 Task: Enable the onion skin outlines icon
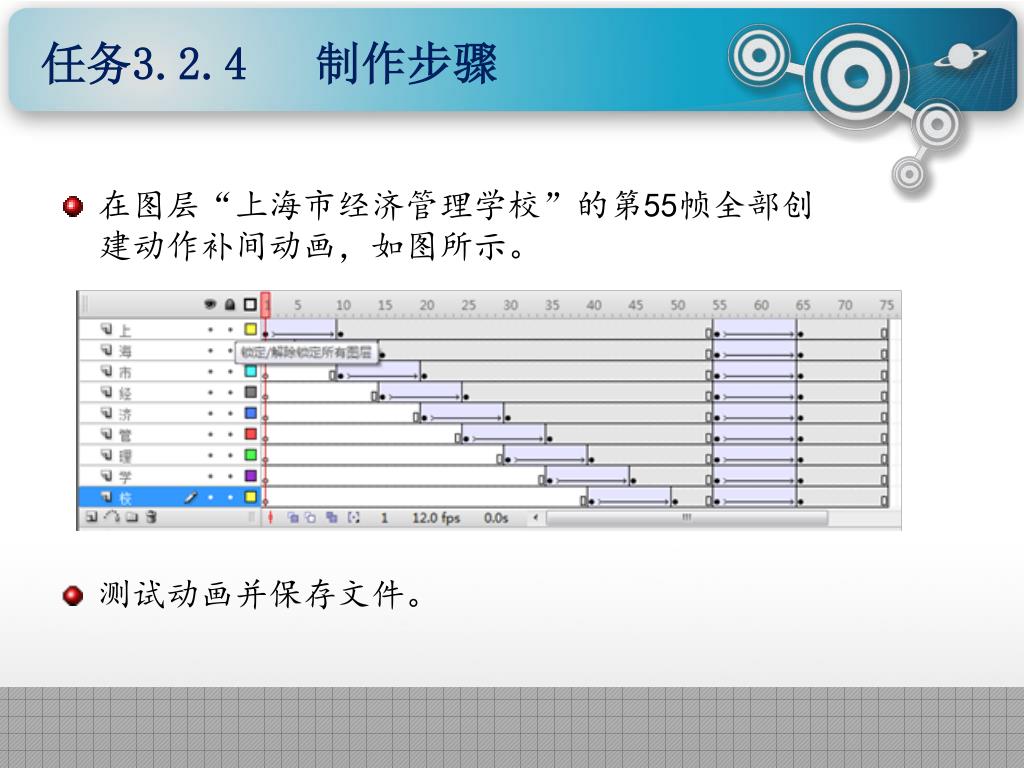(310, 518)
